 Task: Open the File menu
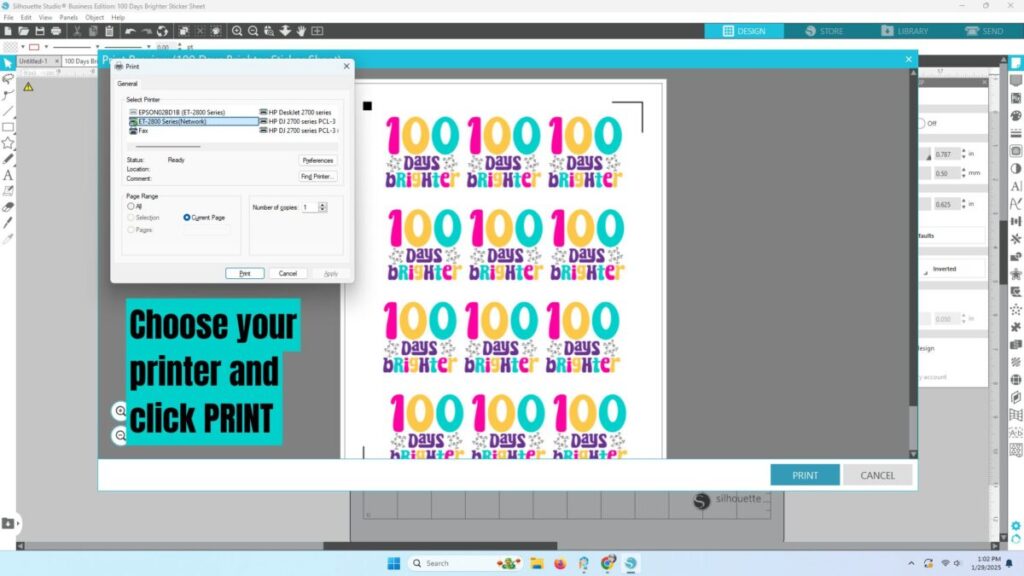click(8, 18)
